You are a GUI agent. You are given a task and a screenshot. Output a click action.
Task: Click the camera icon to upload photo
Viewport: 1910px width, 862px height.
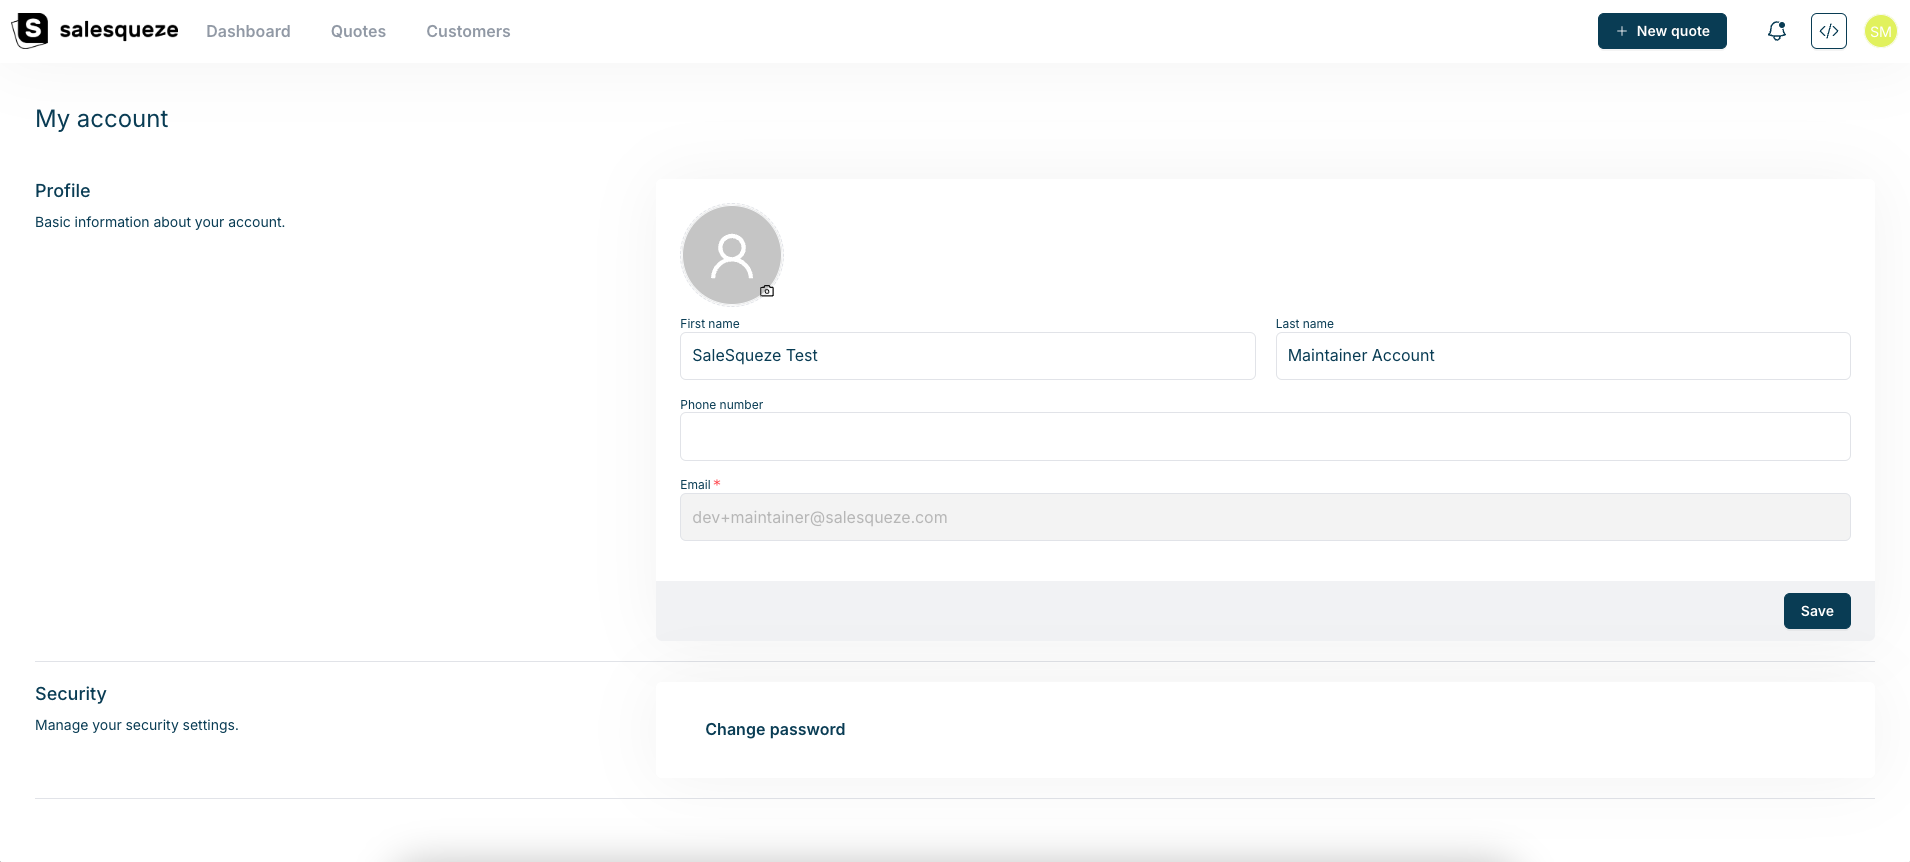pos(767,291)
